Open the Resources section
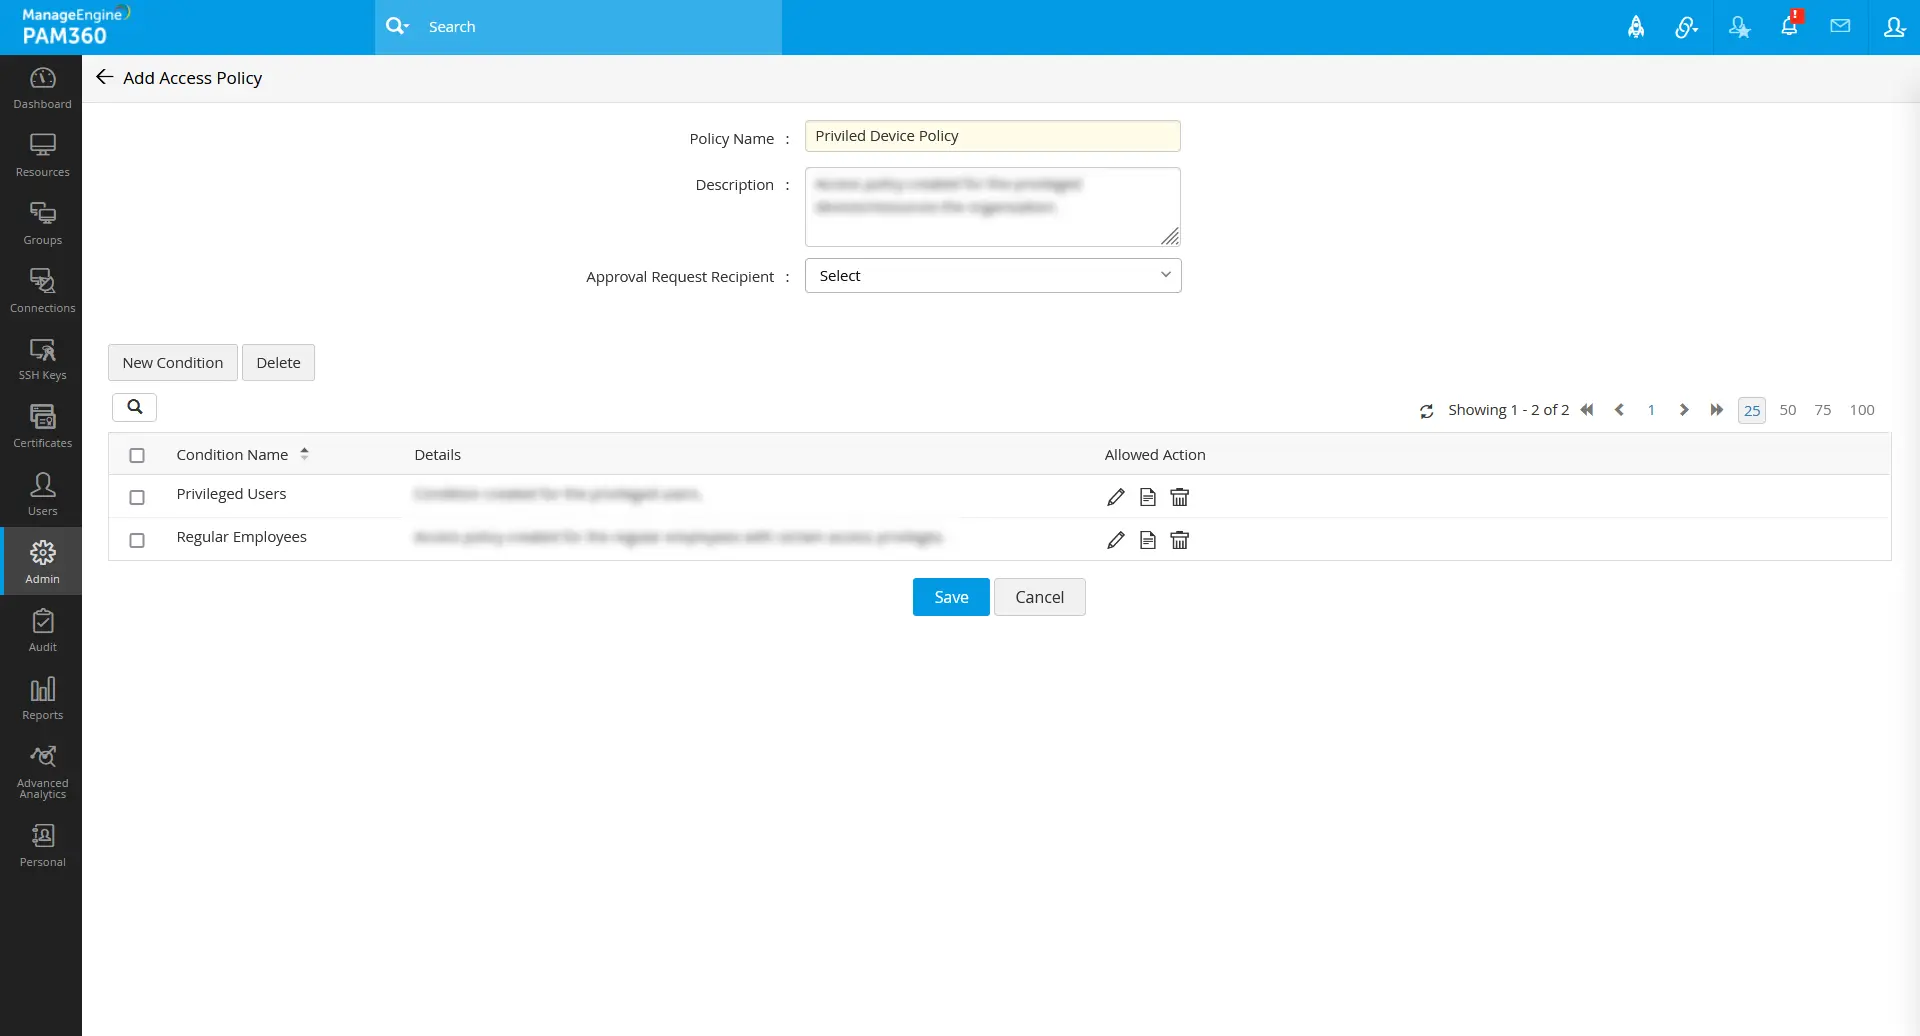The height and width of the screenshot is (1036, 1920). [x=42, y=156]
